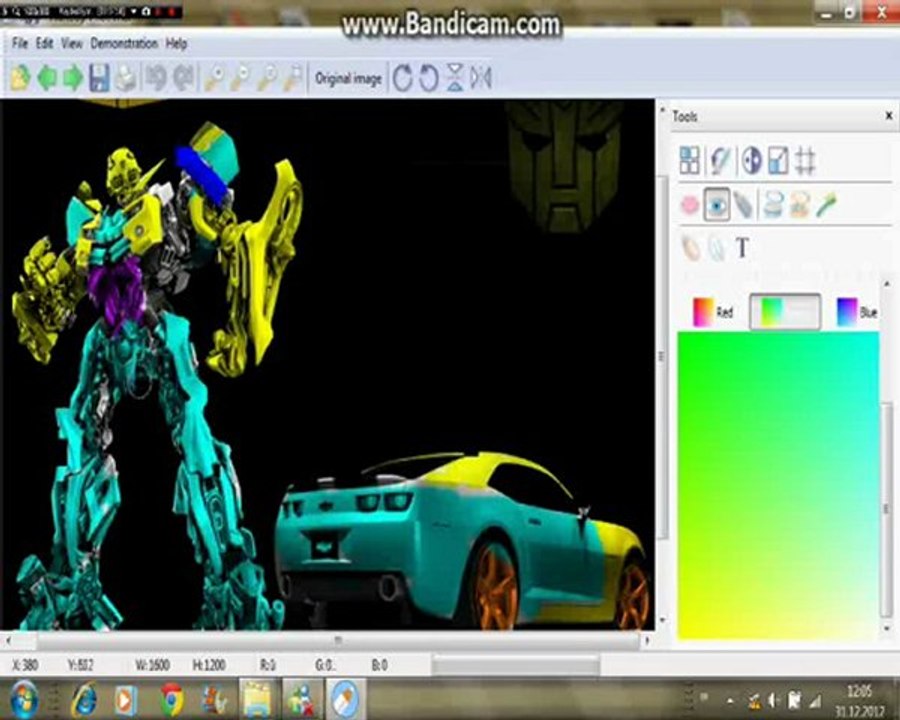This screenshot has width=900, height=720.
Task: Print the image using the printer icon
Action: tap(126, 78)
